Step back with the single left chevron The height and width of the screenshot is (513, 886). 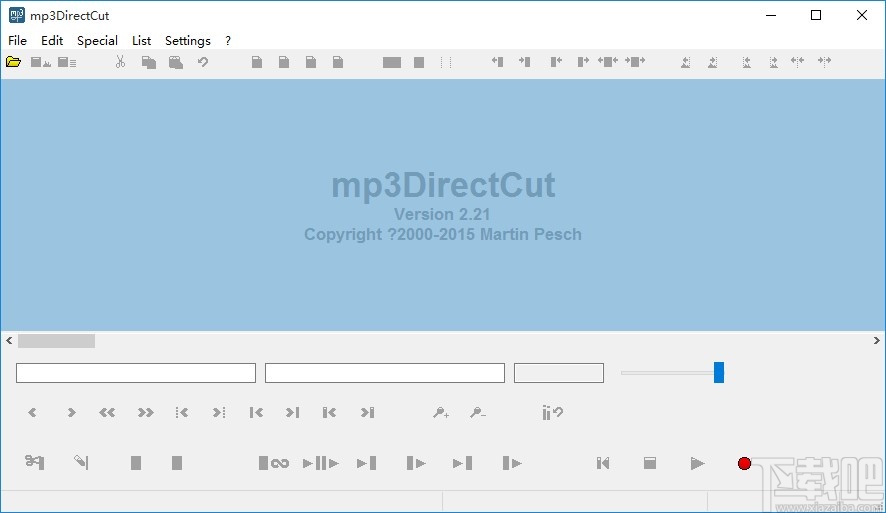pyautogui.click(x=32, y=412)
